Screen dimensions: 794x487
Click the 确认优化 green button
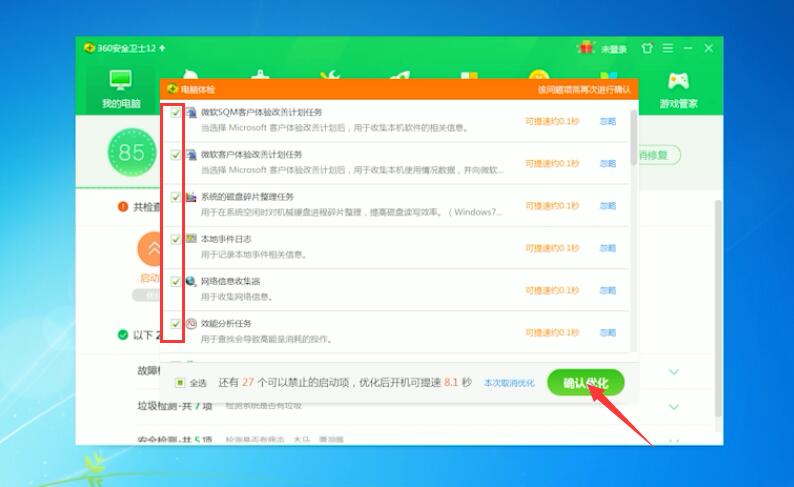click(x=585, y=383)
